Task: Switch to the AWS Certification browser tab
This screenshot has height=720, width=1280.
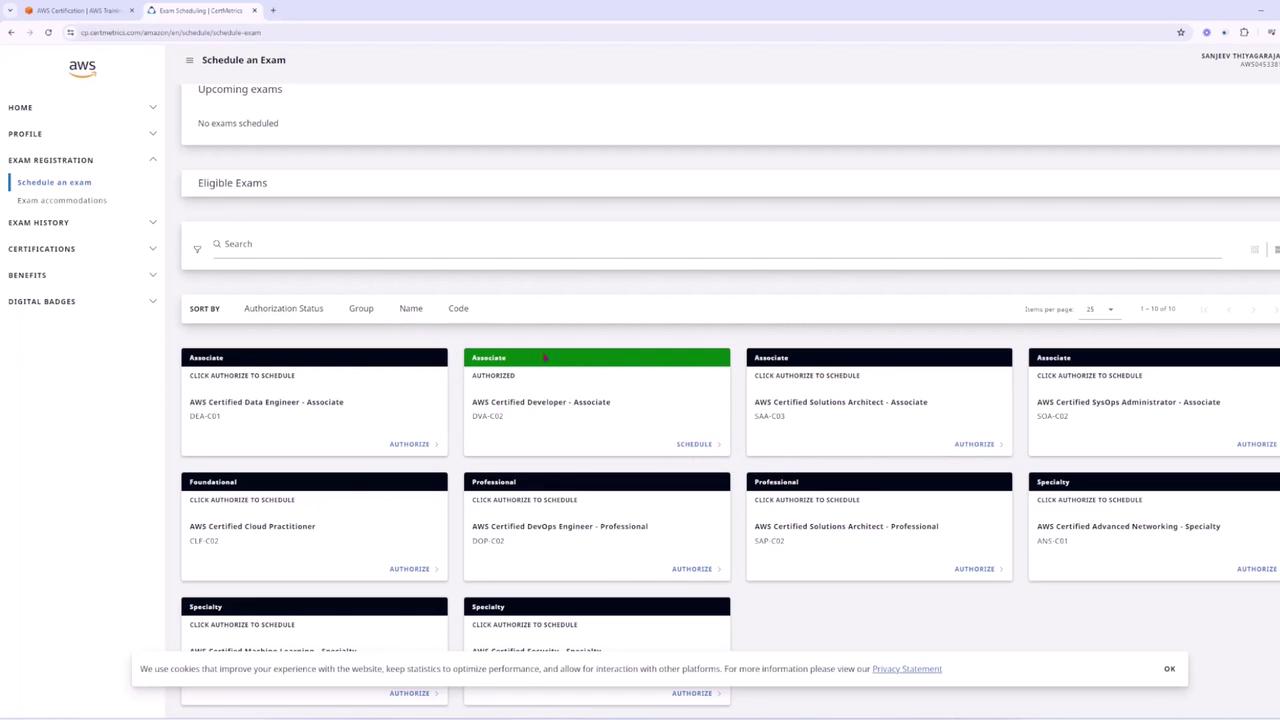Action: (78, 11)
